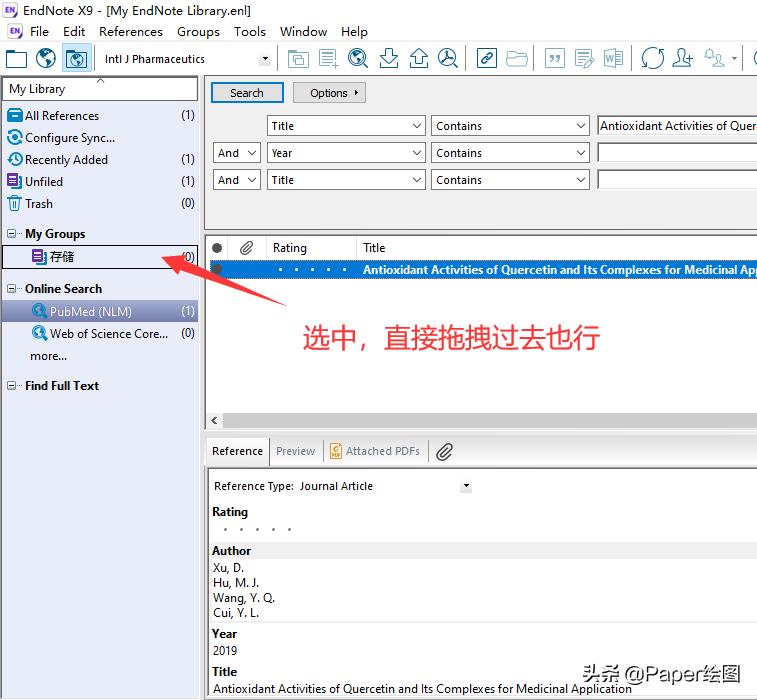Image resolution: width=757 pixels, height=700 pixels.
Task: Open the Year search field dropdown
Action: (346, 153)
